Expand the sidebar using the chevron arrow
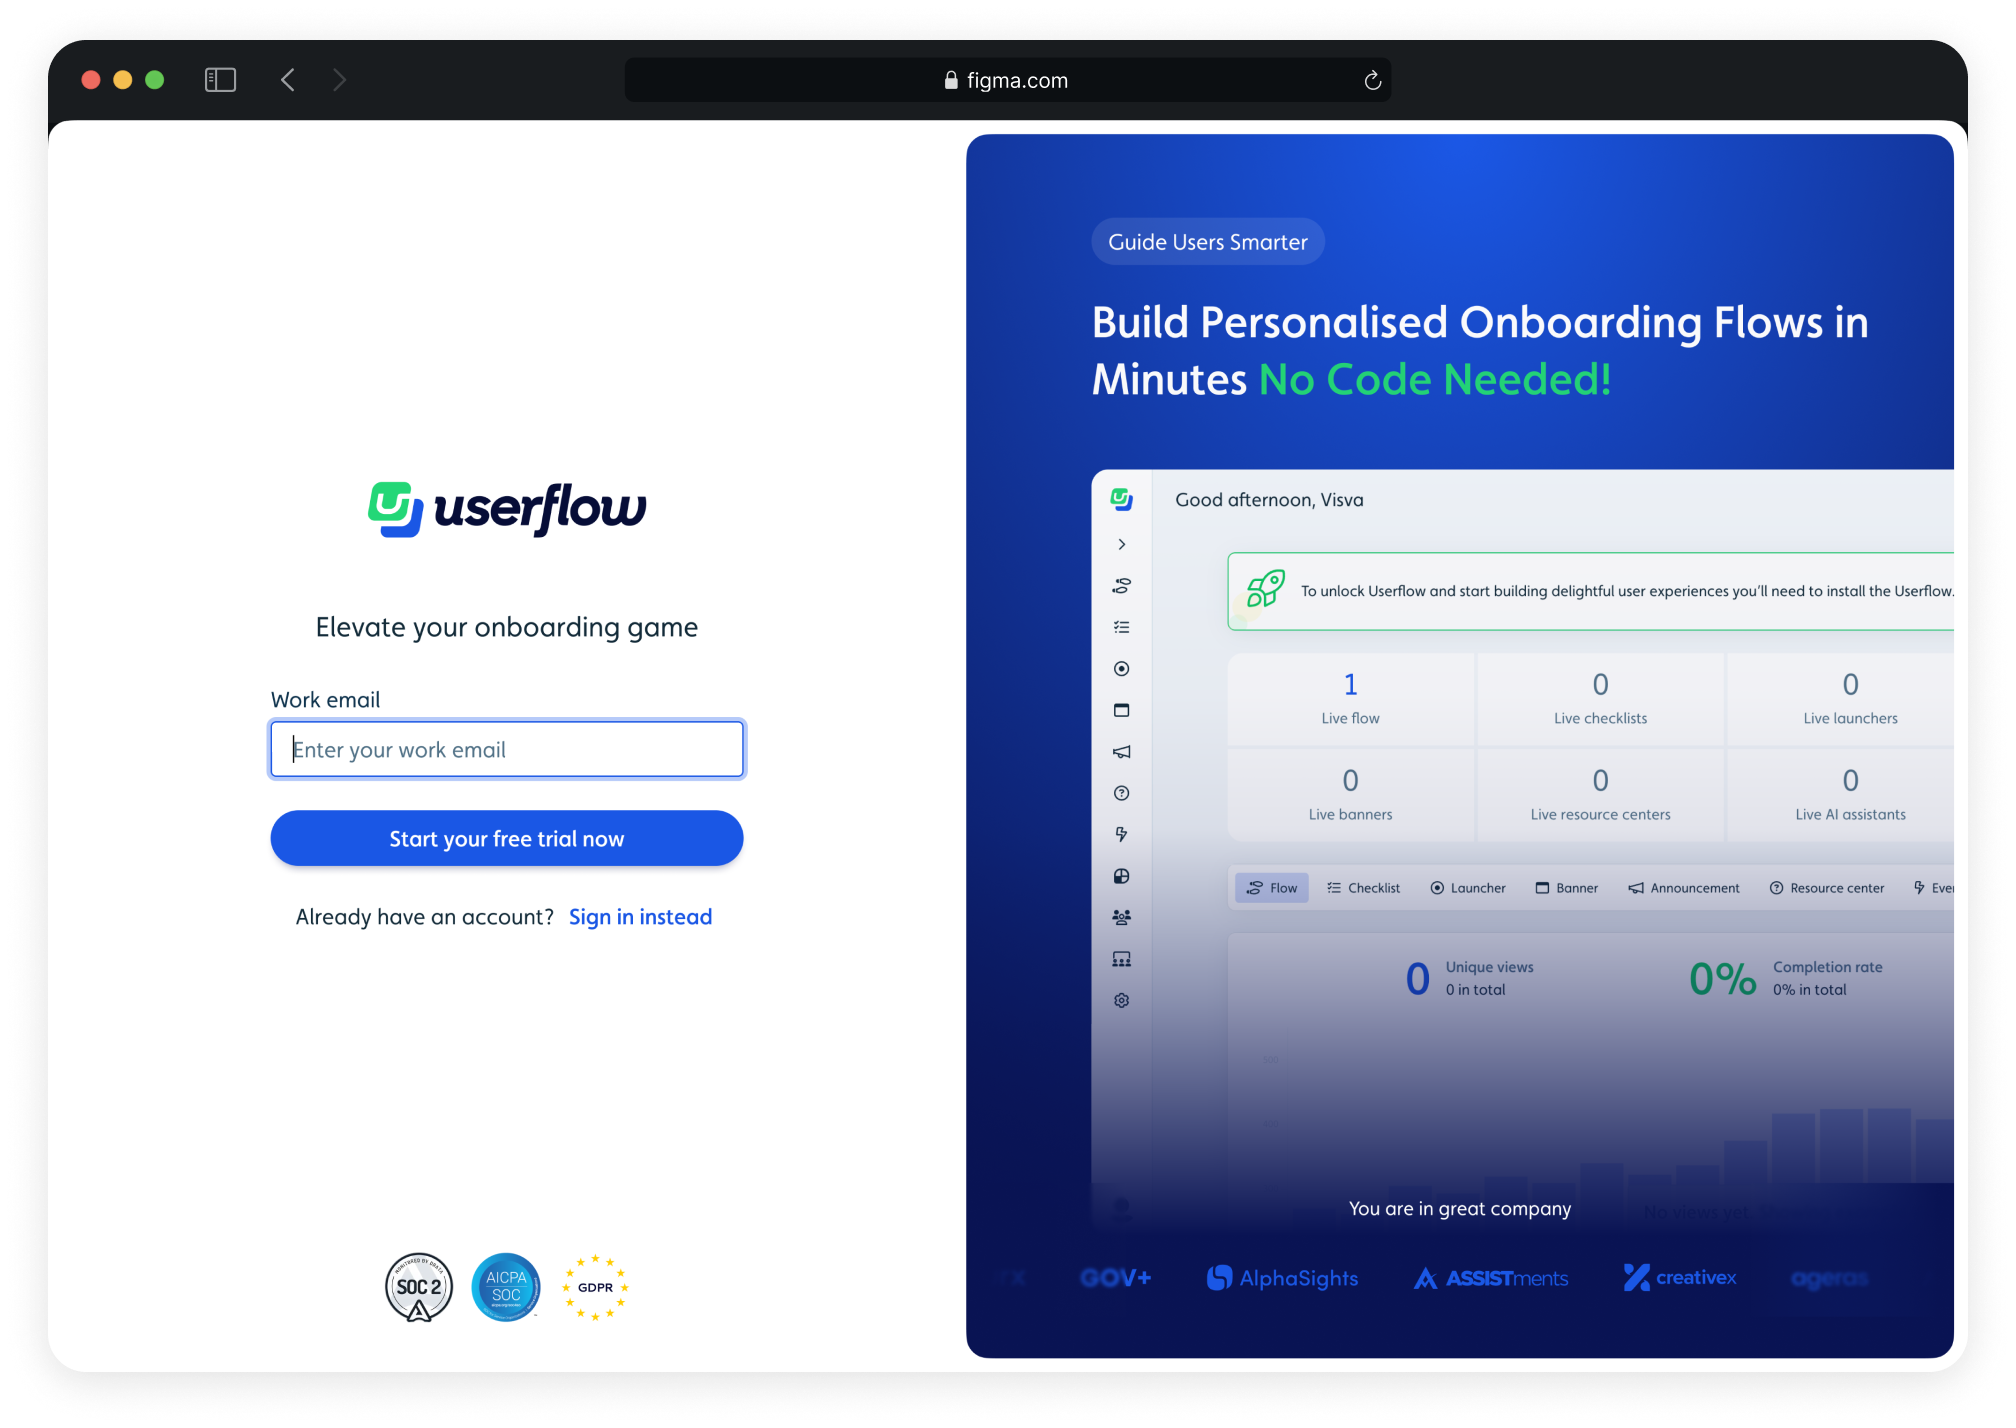This screenshot has width=2016, height=1428. pos(1121,544)
